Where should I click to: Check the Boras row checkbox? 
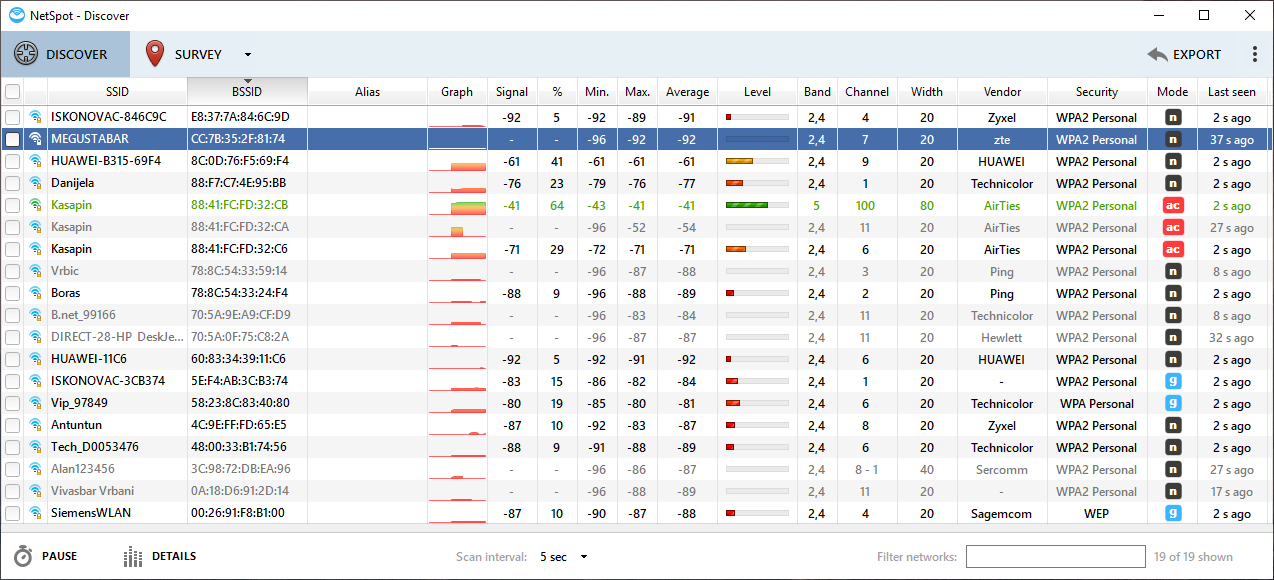12,293
